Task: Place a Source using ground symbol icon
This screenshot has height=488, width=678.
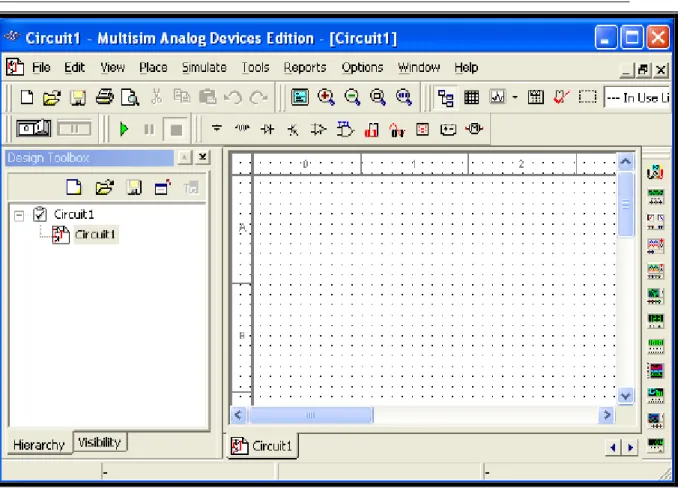Action: click(x=217, y=129)
